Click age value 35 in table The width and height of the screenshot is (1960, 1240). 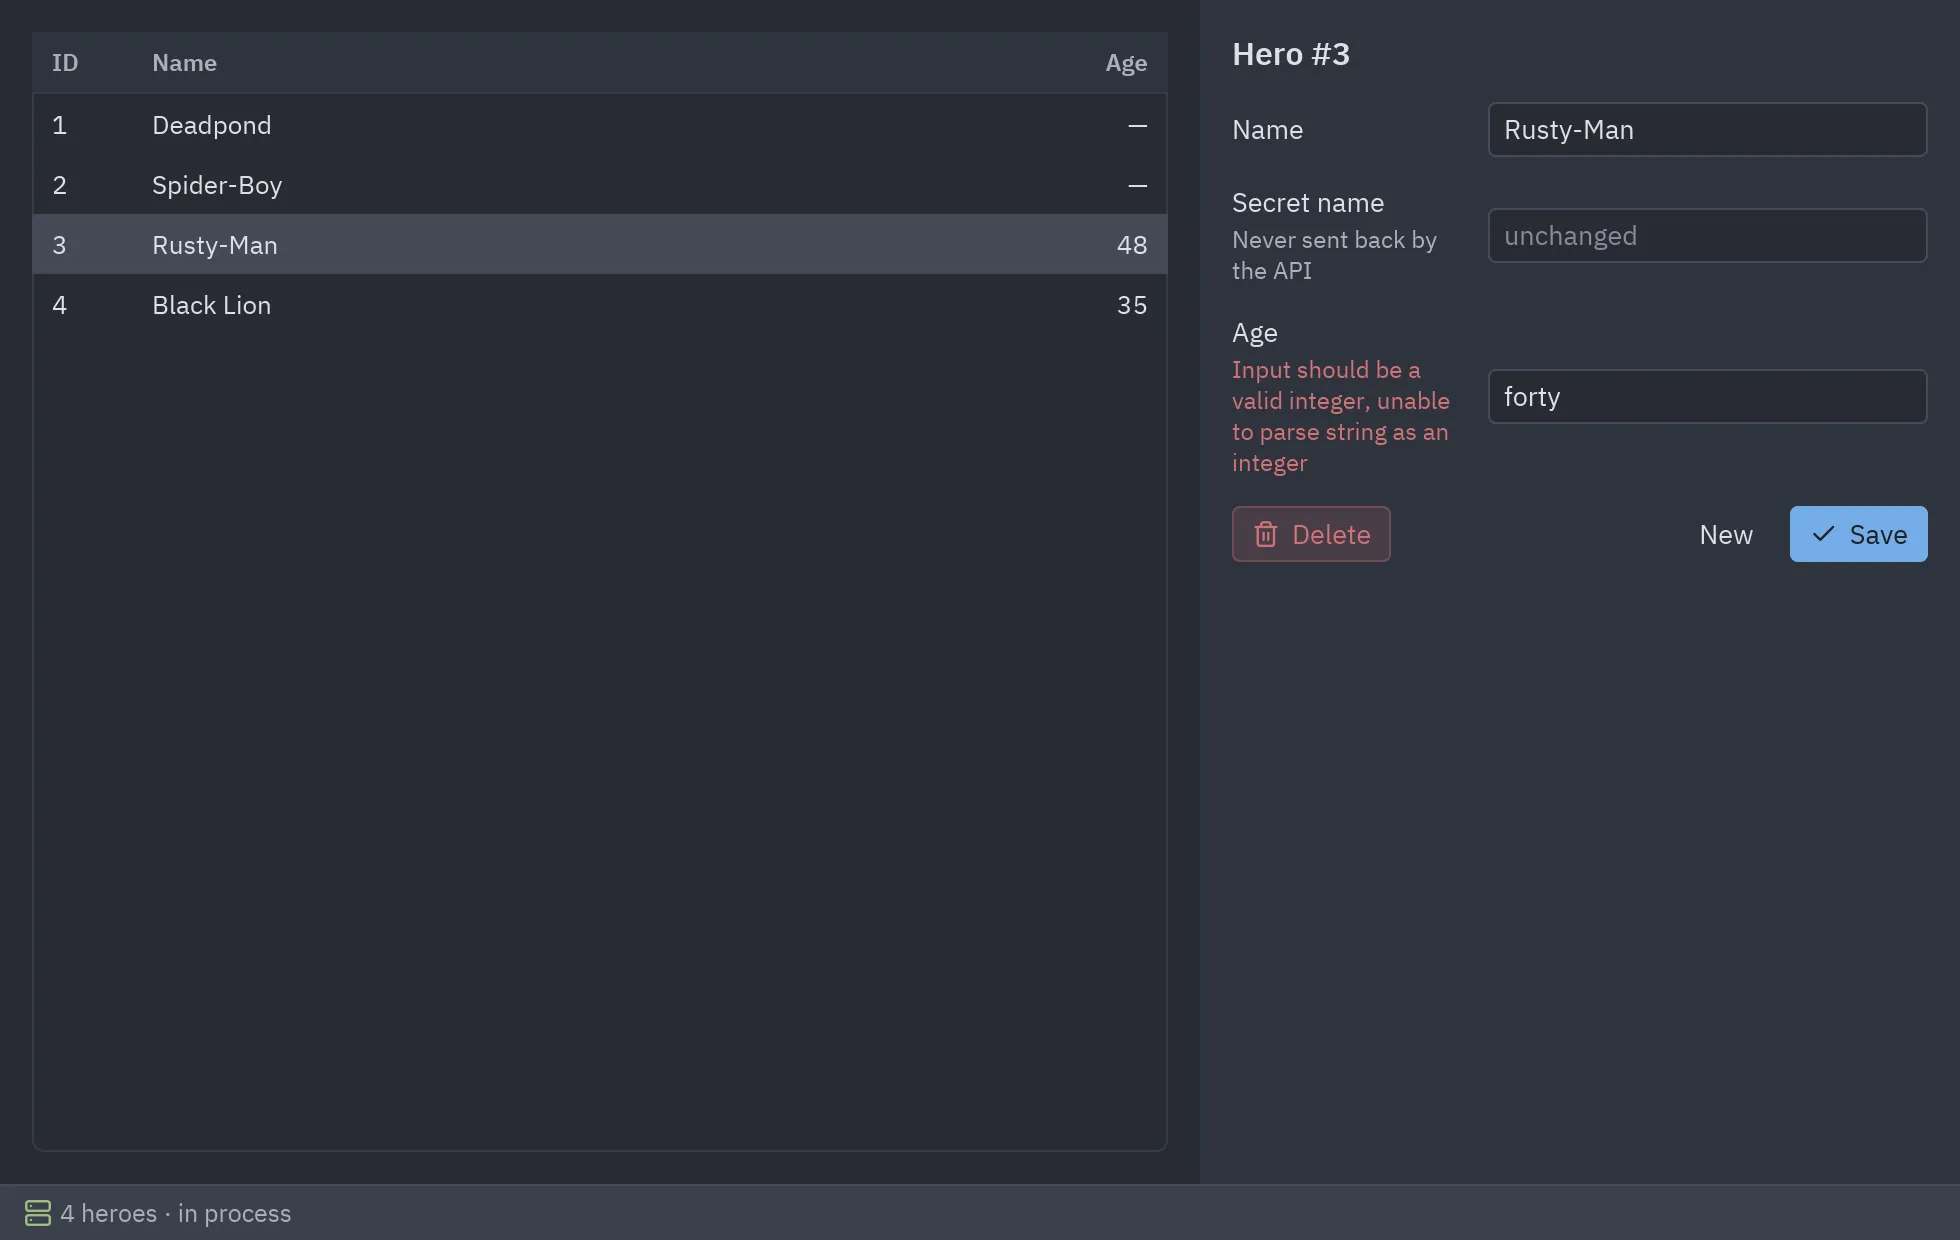(1132, 305)
